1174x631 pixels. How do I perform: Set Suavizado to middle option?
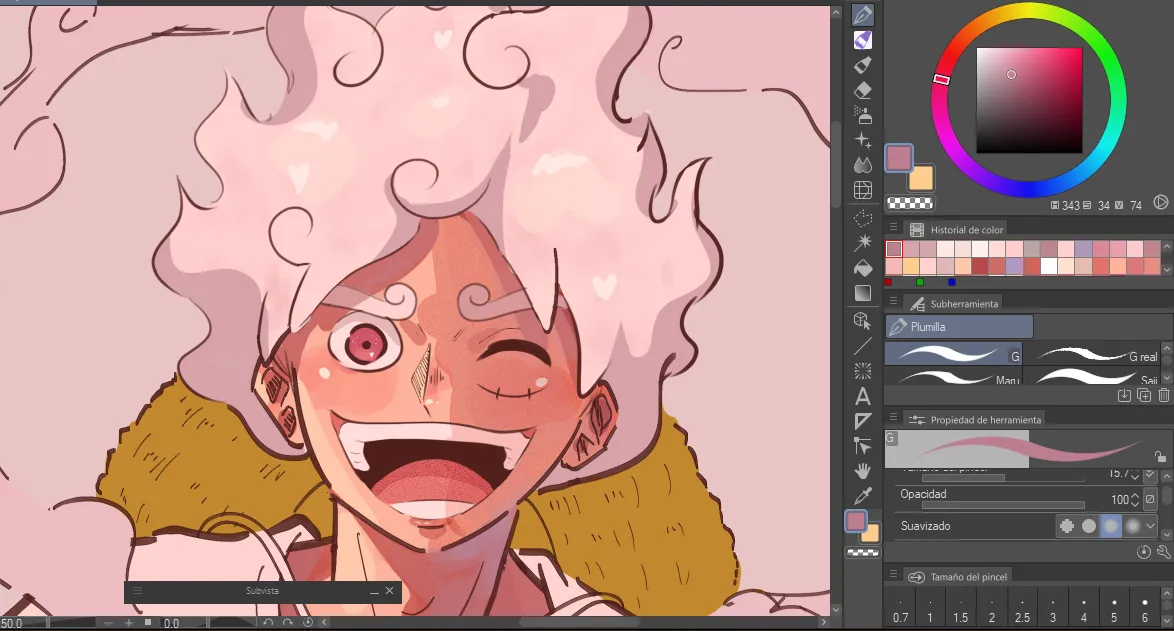pyautogui.click(x=1111, y=526)
